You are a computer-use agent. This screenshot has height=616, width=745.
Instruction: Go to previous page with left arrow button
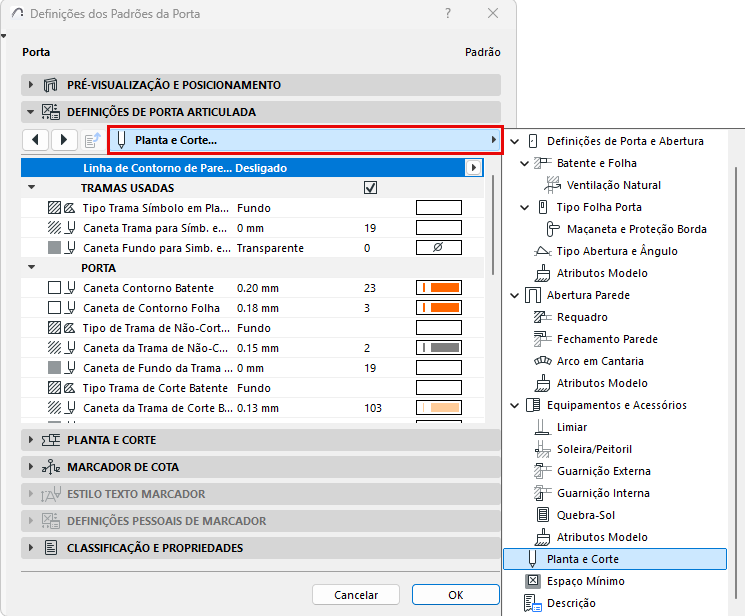pyautogui.click(x=35, y=140)
